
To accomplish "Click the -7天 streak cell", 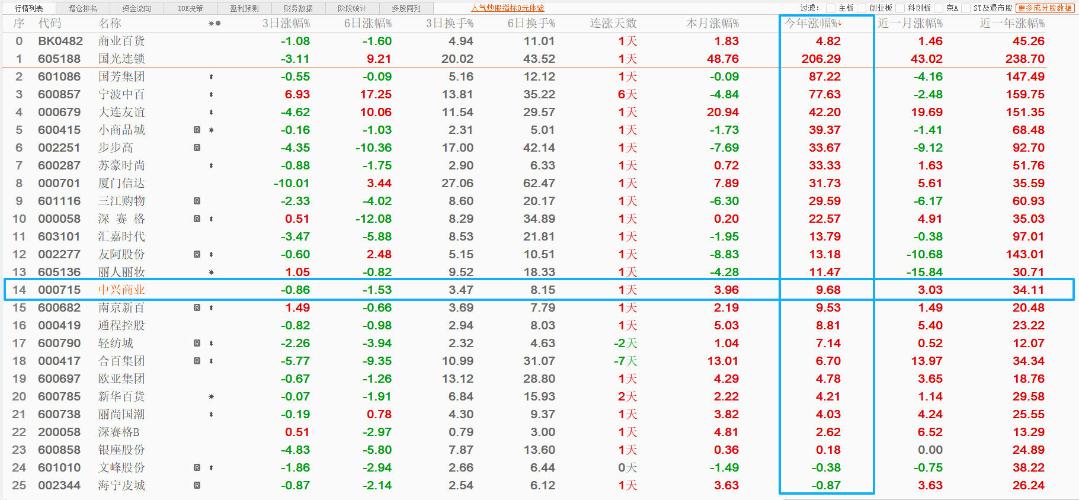I will pyautogui.click(x=625, y=361).
